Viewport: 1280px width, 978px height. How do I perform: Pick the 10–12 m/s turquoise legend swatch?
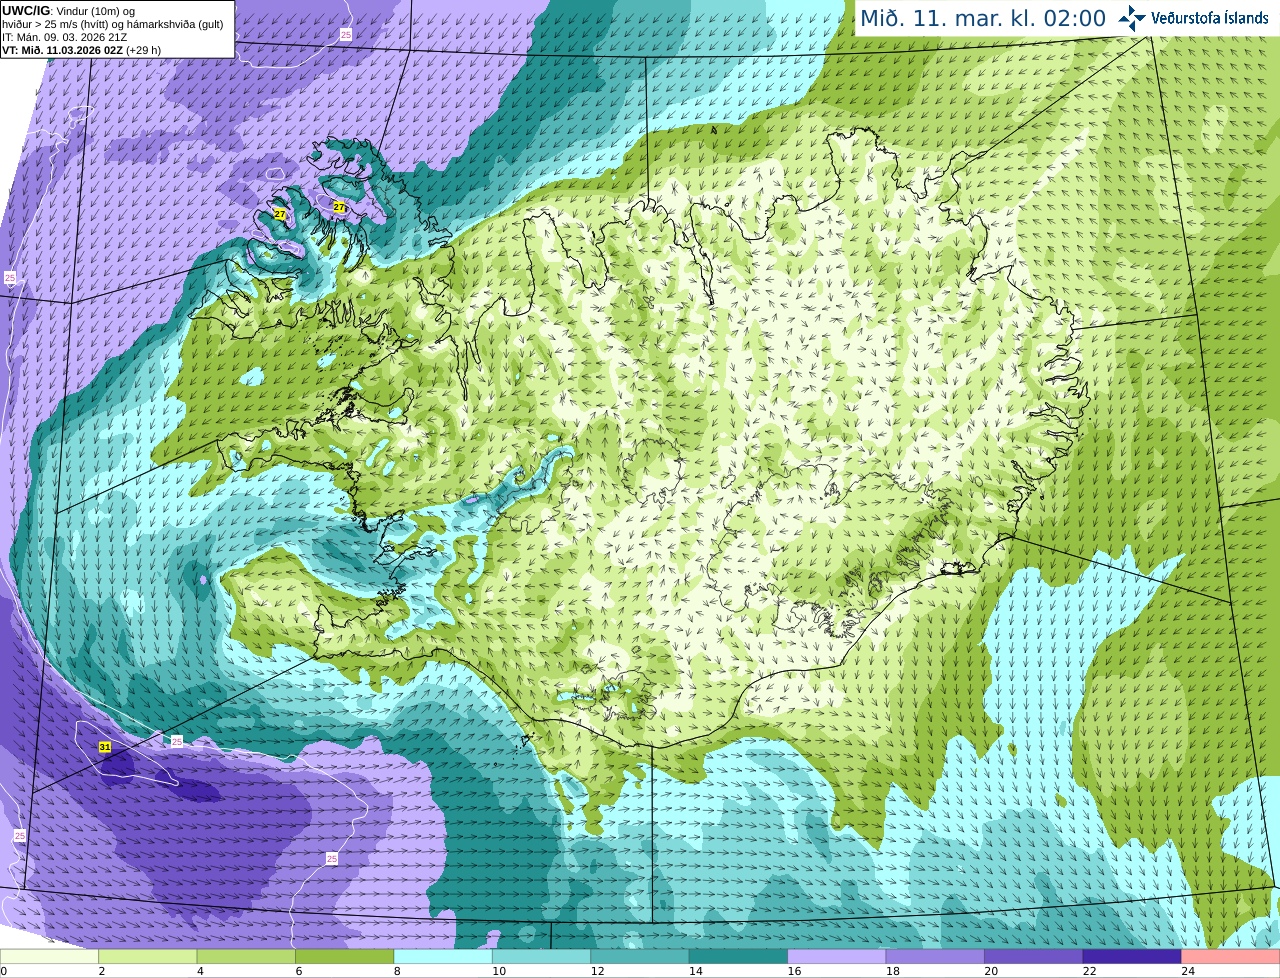tap(542, 956)
